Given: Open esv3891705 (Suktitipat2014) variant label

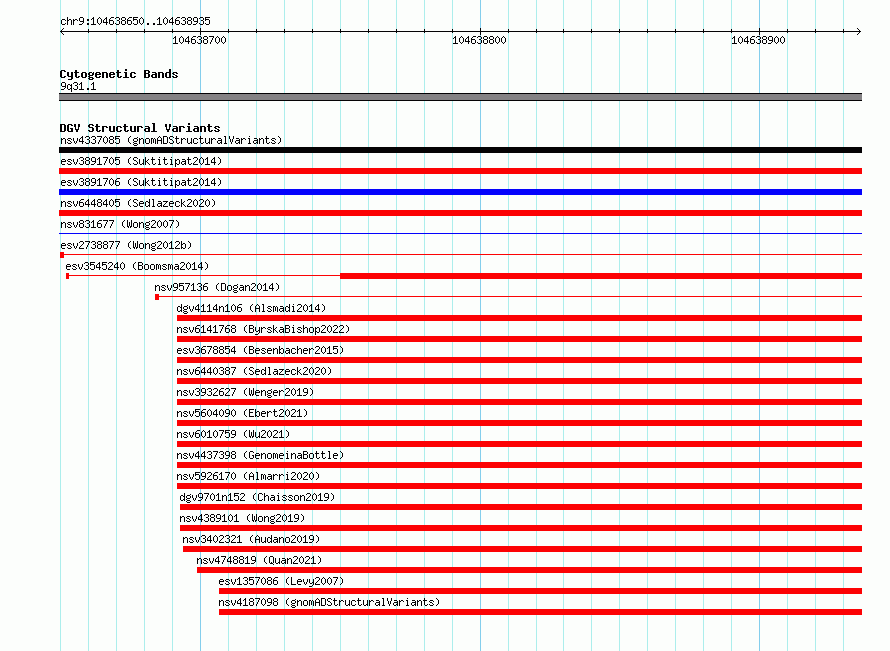Looking at the screenshot, I should [x=141, y=161].
